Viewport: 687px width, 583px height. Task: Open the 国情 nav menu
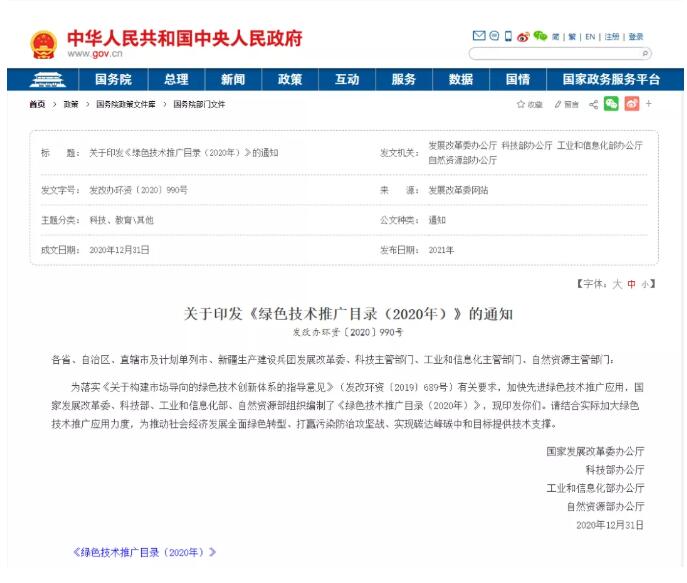coord(518,79)
